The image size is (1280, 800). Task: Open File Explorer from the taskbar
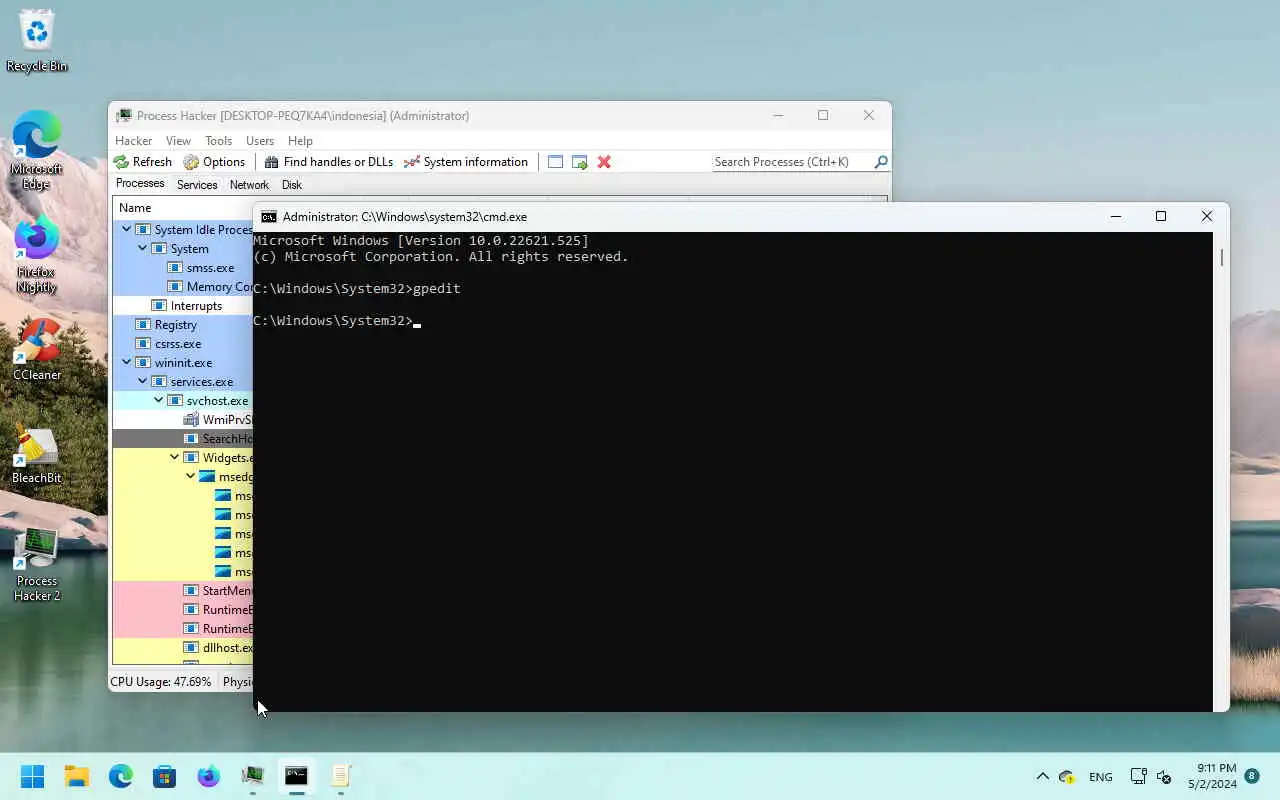pos(77,776)
